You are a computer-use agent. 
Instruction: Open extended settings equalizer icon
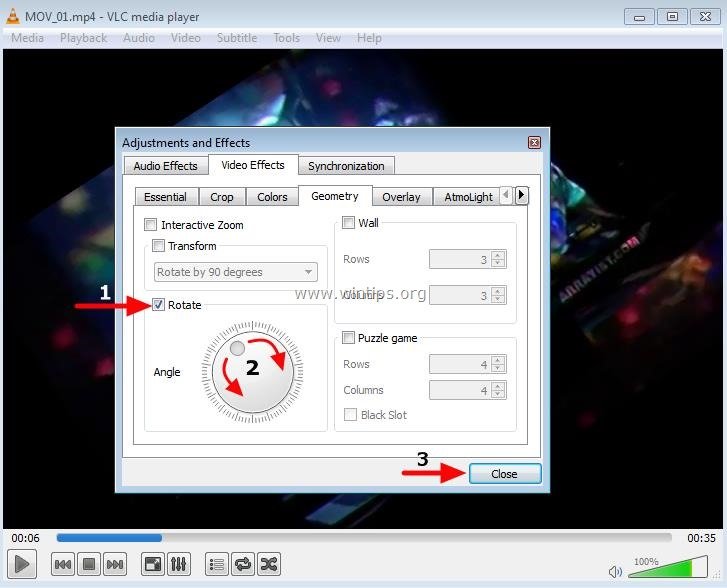(x=179, y=564)
